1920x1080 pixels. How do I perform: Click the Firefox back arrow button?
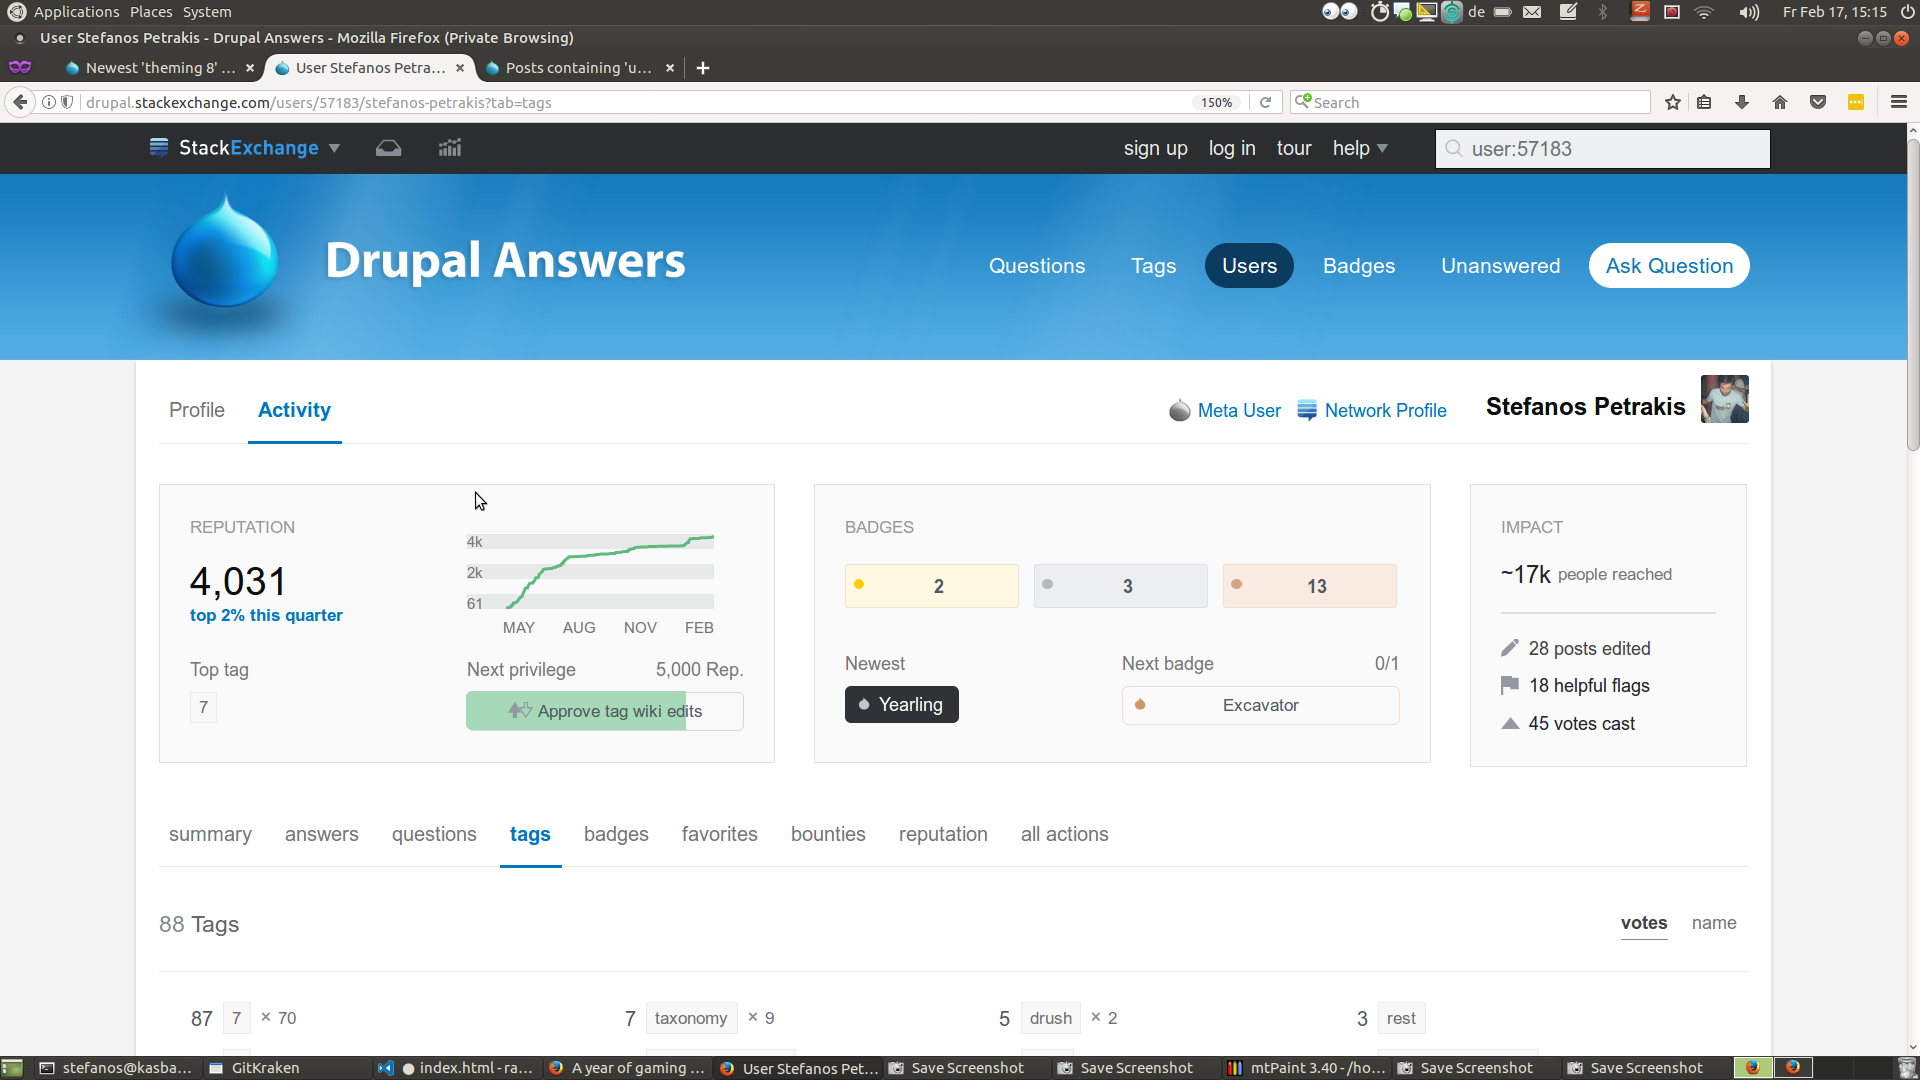(x=20, y=102)
